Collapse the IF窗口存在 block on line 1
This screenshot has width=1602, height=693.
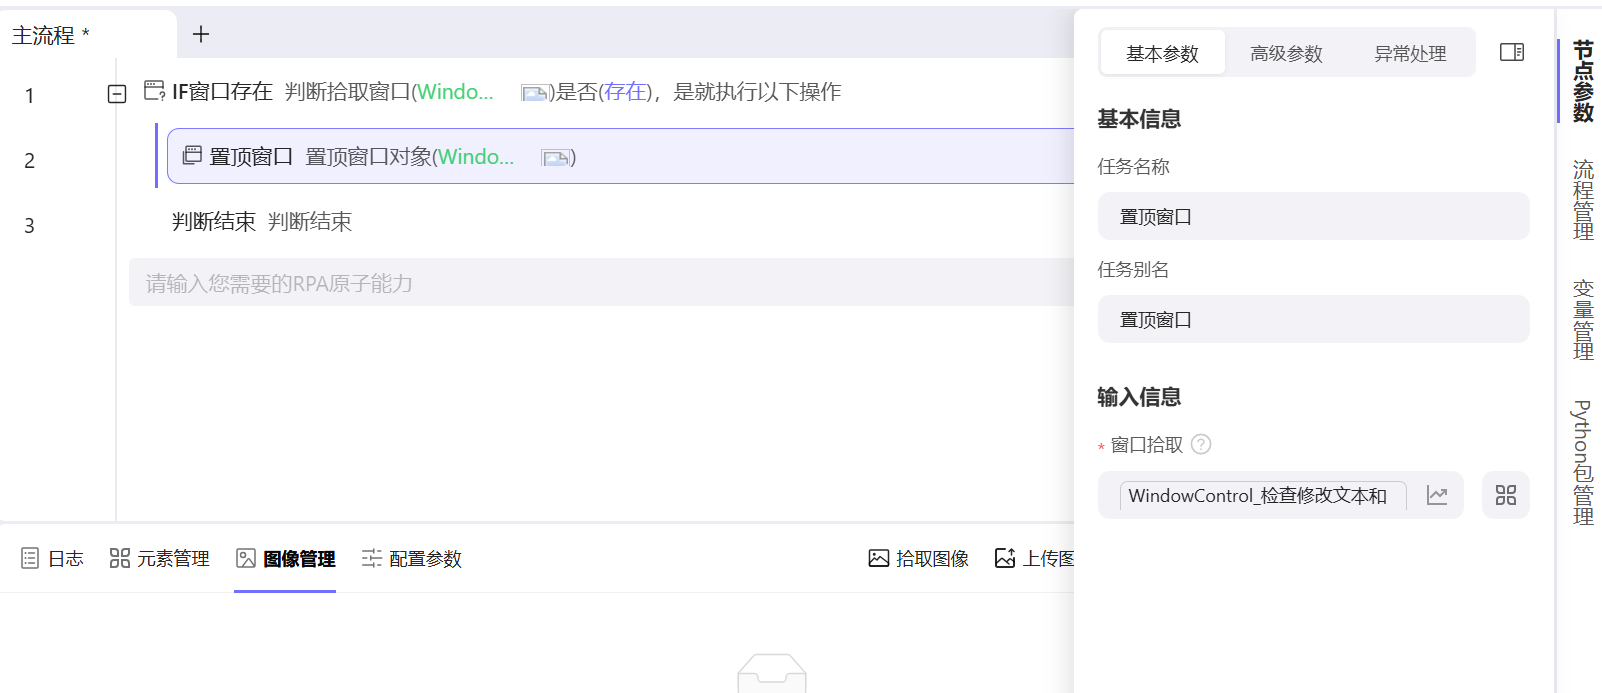tap(117, 94)
